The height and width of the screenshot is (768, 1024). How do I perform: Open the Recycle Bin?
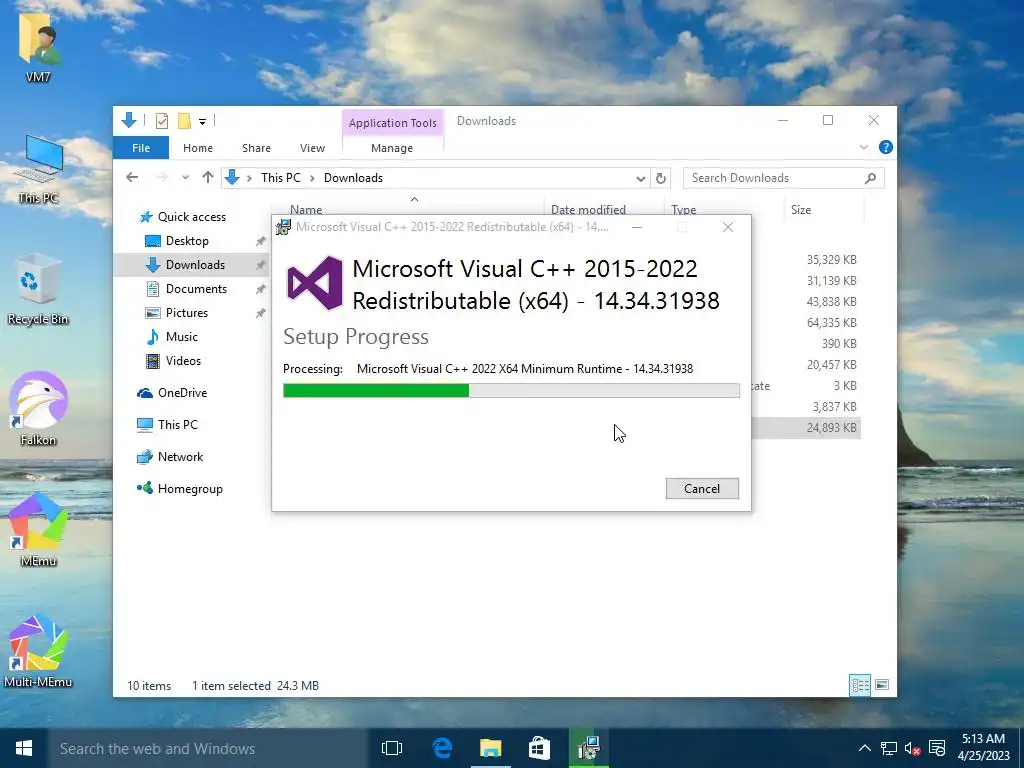(38, 290)
